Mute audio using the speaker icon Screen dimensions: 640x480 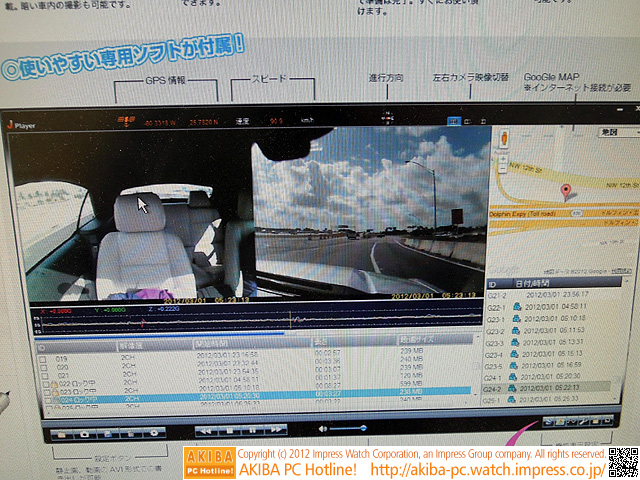[x=320, y=429]
